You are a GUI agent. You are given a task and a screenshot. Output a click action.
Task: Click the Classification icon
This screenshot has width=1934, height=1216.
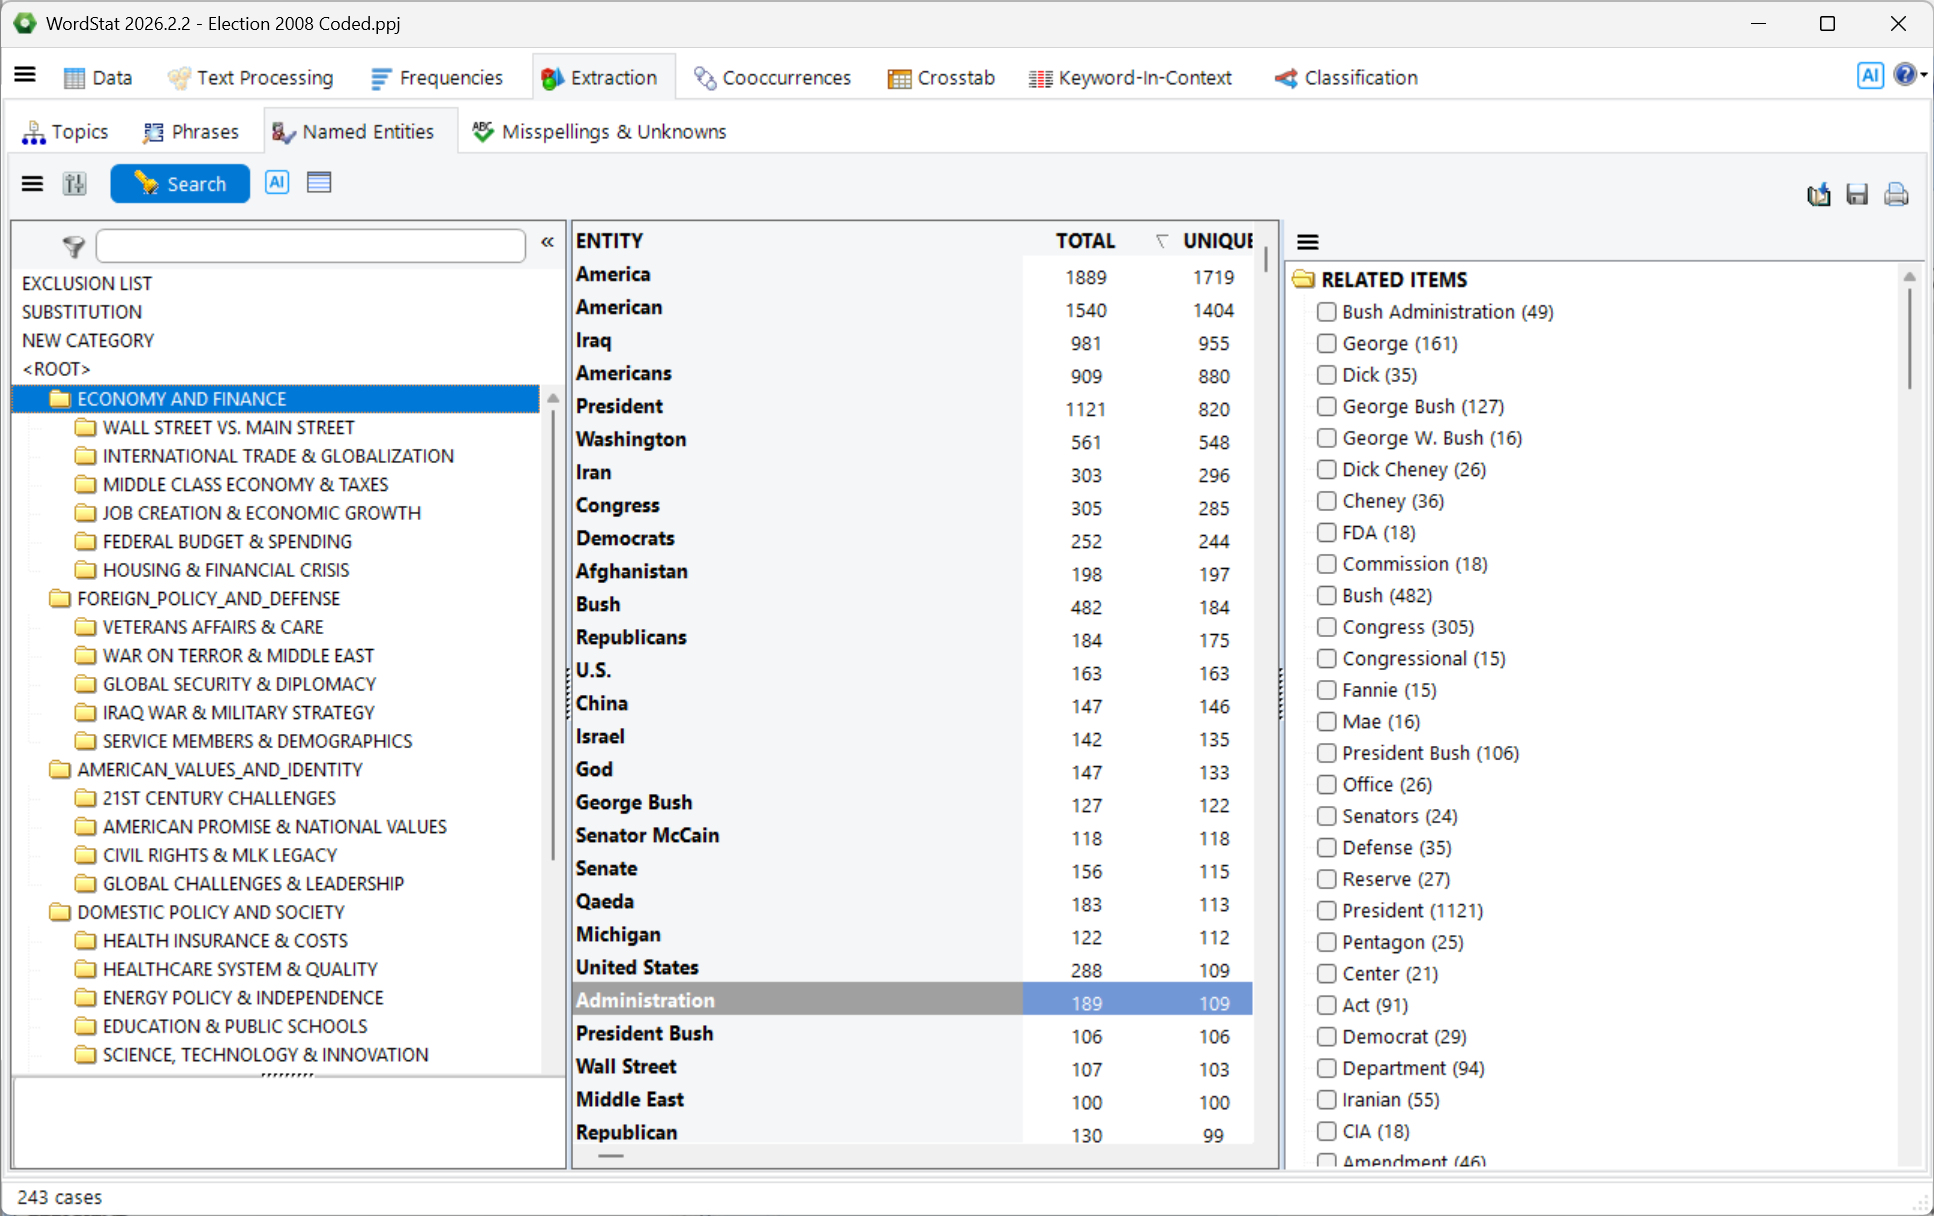(1286, 78)
